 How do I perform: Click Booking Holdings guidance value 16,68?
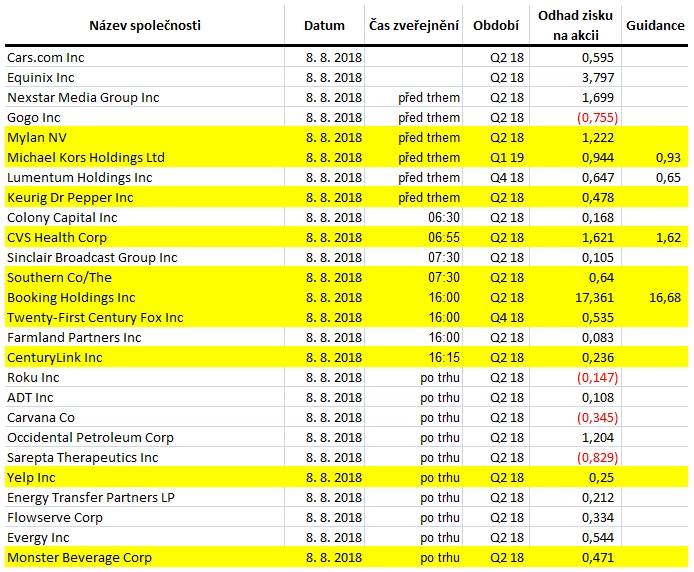665,298
